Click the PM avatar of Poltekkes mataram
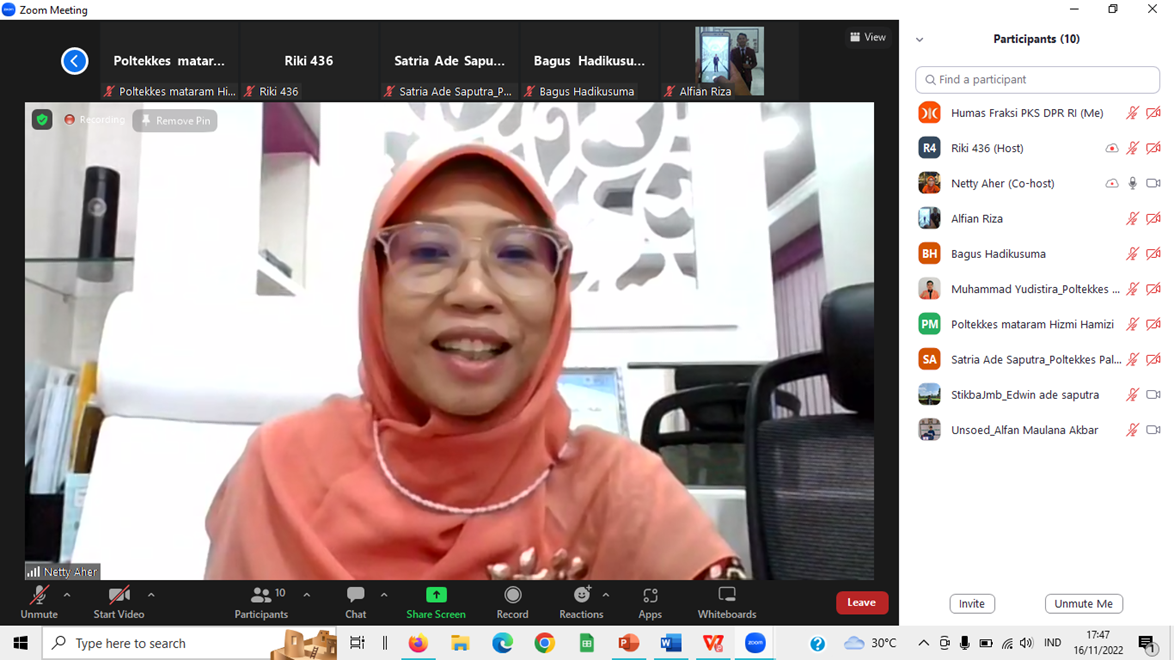Screen dimensions: 1174x660 coord(929,324)
